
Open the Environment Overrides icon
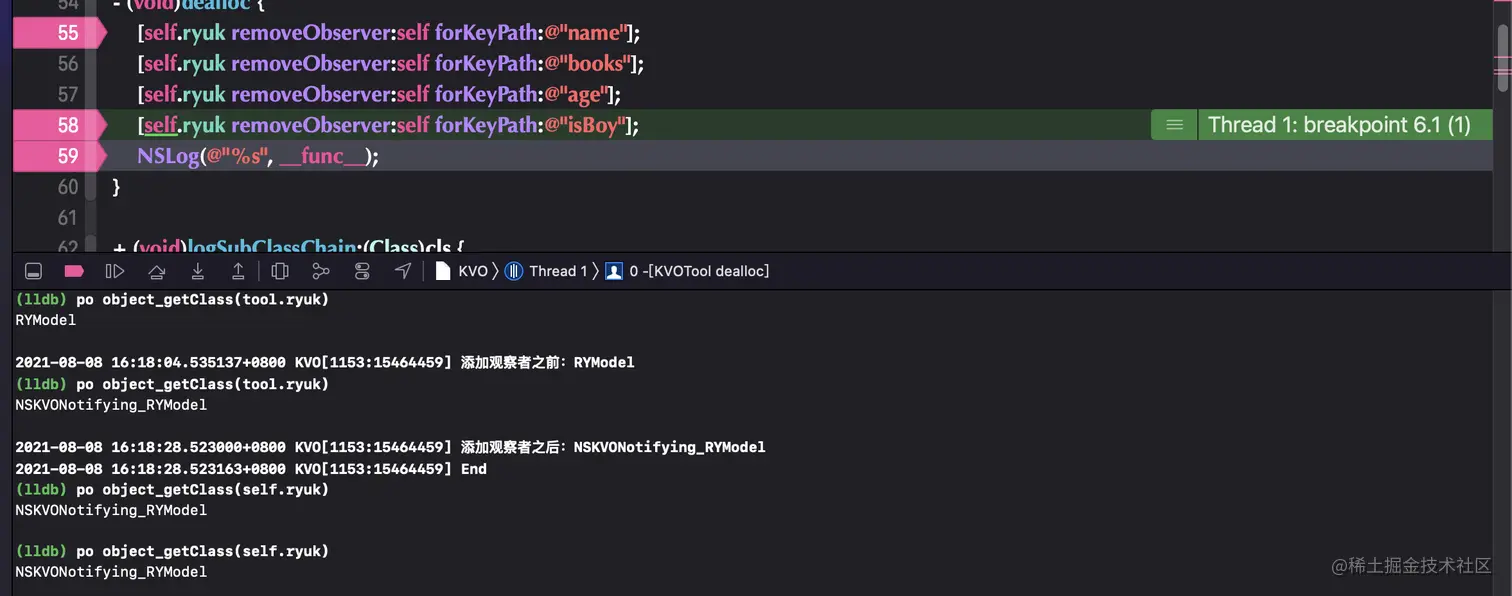click(362, 271)
